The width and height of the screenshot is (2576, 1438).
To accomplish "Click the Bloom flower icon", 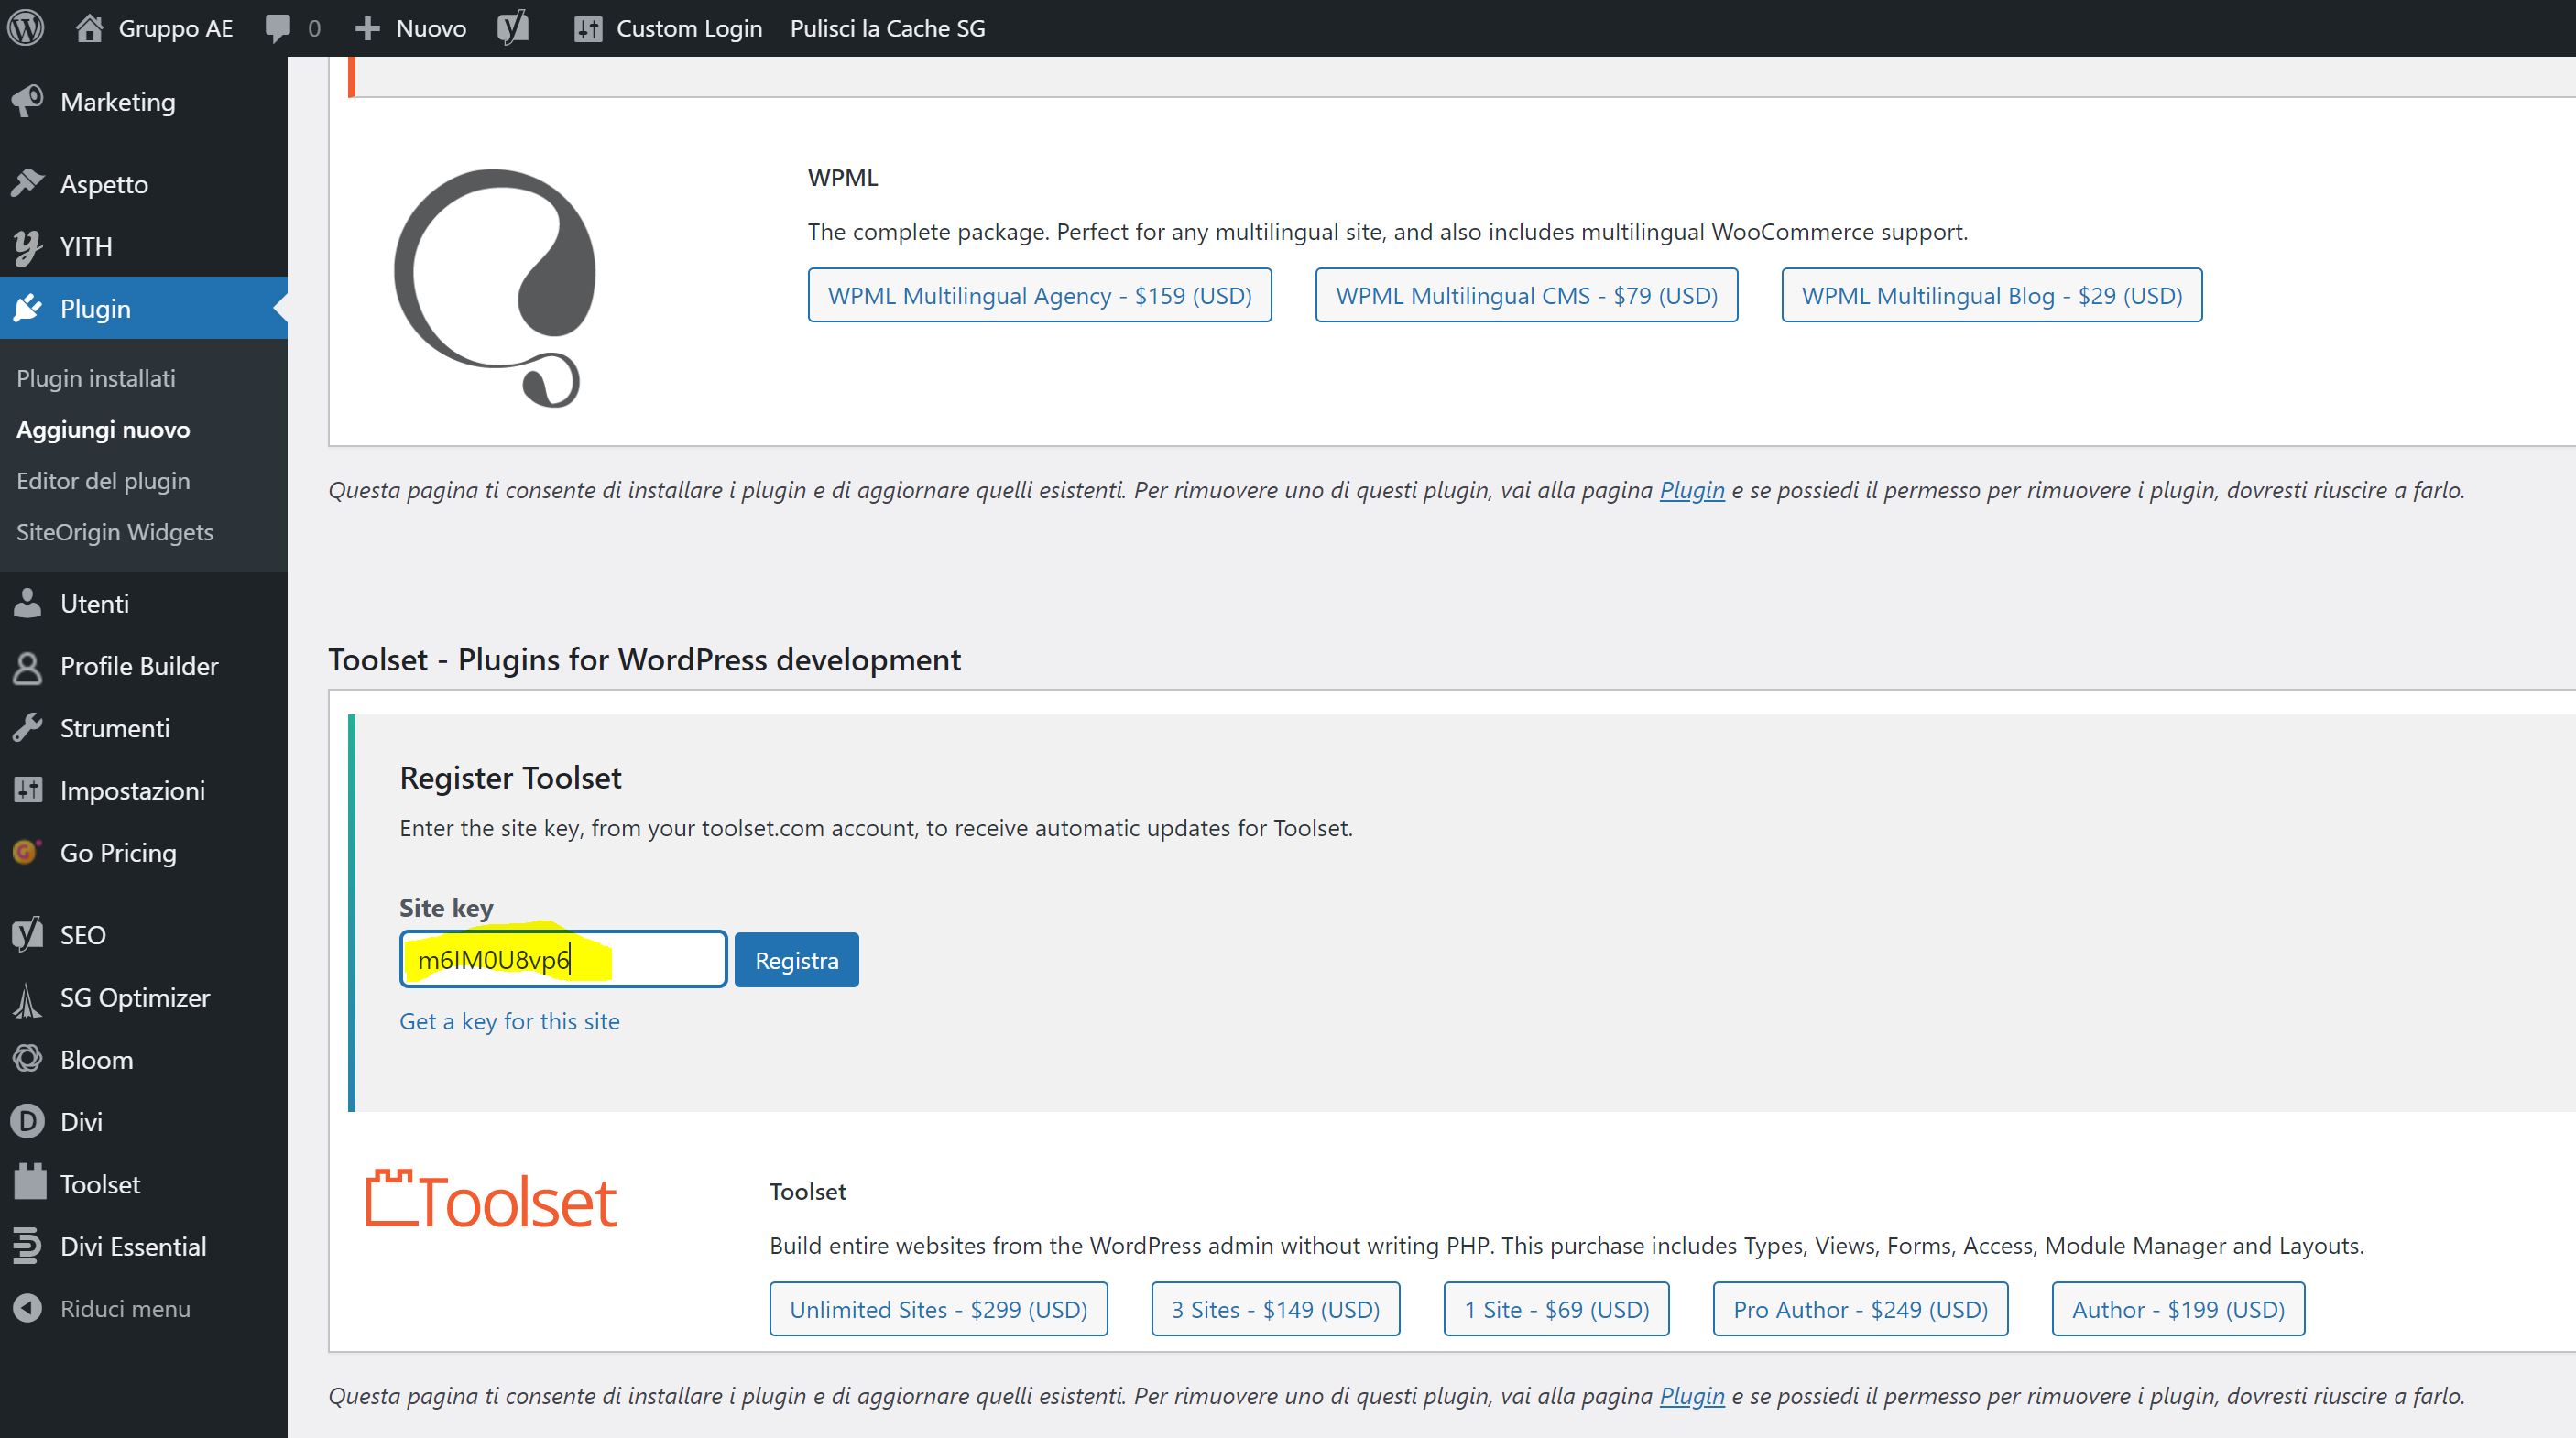I will coord(28,1059).
